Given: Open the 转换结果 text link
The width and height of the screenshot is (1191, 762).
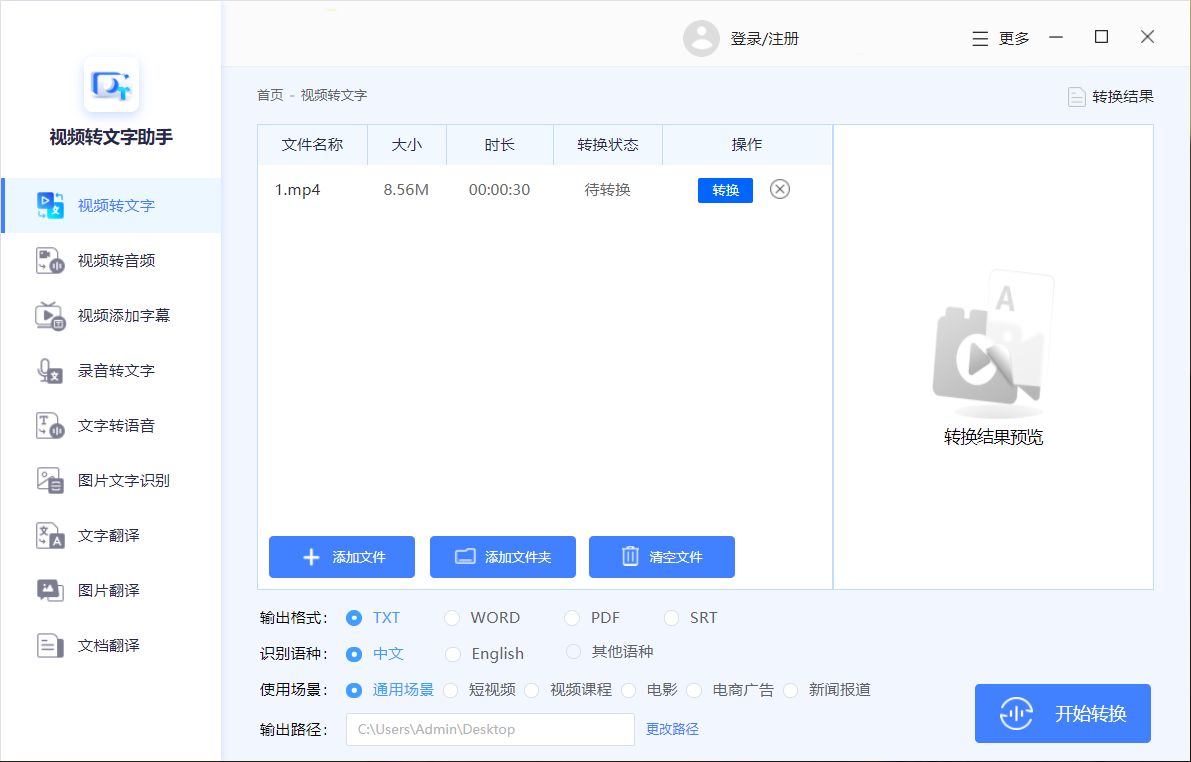Looking at the screenshot, I should click(x=1123, y=96).
